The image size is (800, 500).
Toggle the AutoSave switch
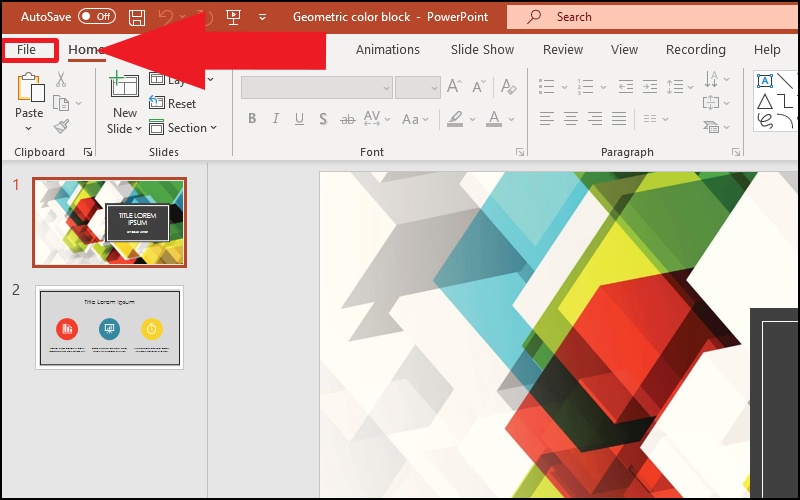[x=97, y=17]
